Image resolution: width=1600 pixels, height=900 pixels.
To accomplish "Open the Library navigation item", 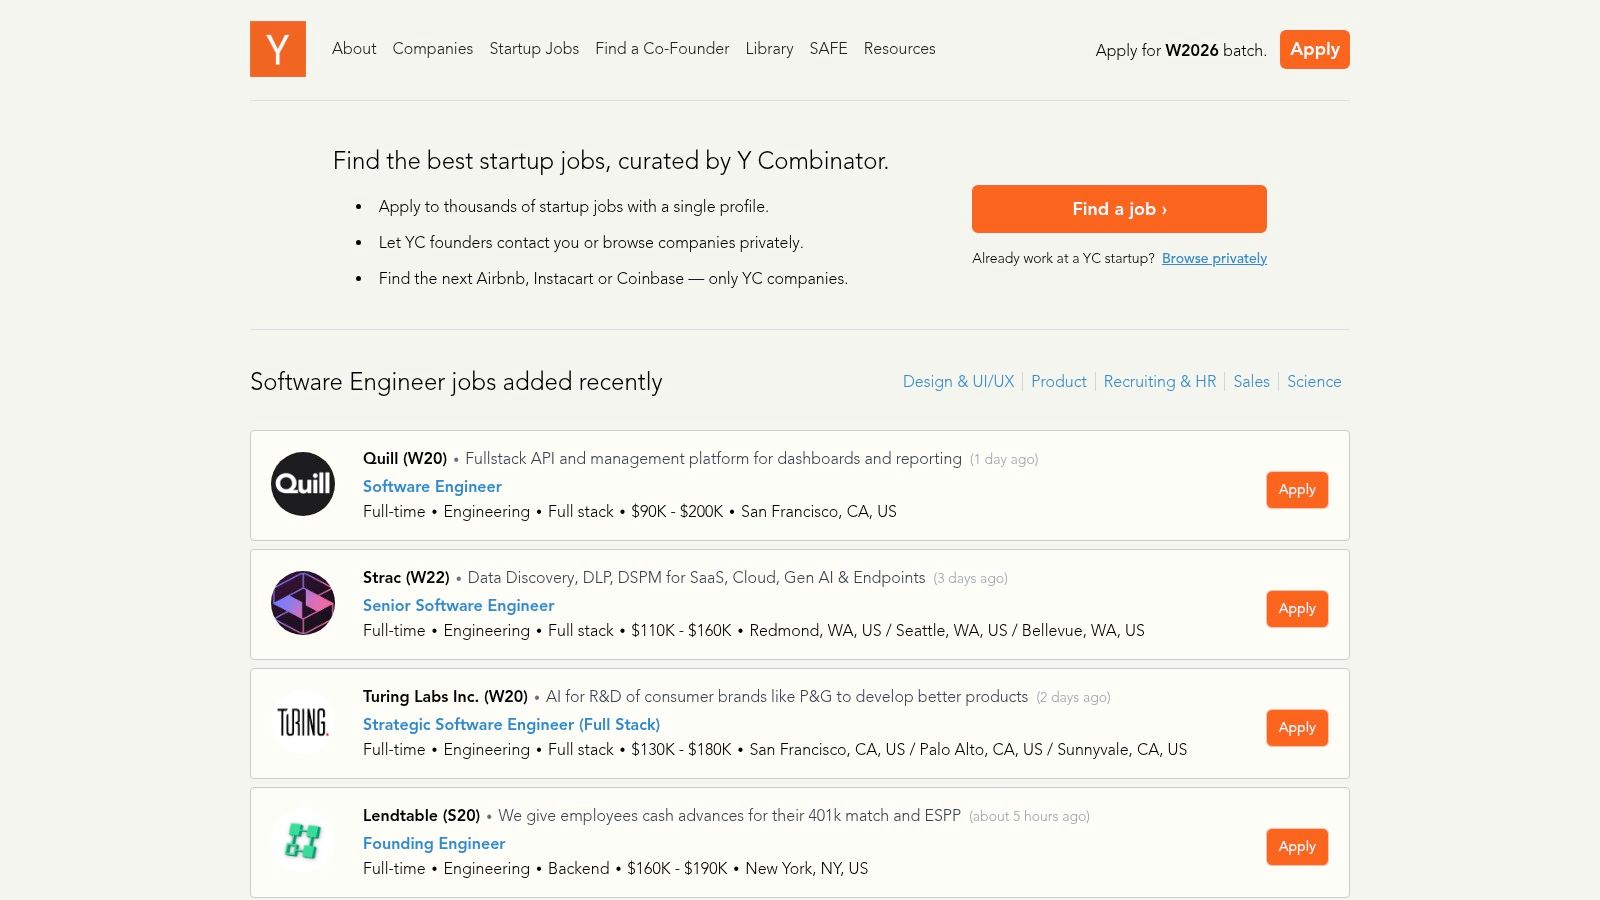I will pyautogui.click(x=768, y=48).
